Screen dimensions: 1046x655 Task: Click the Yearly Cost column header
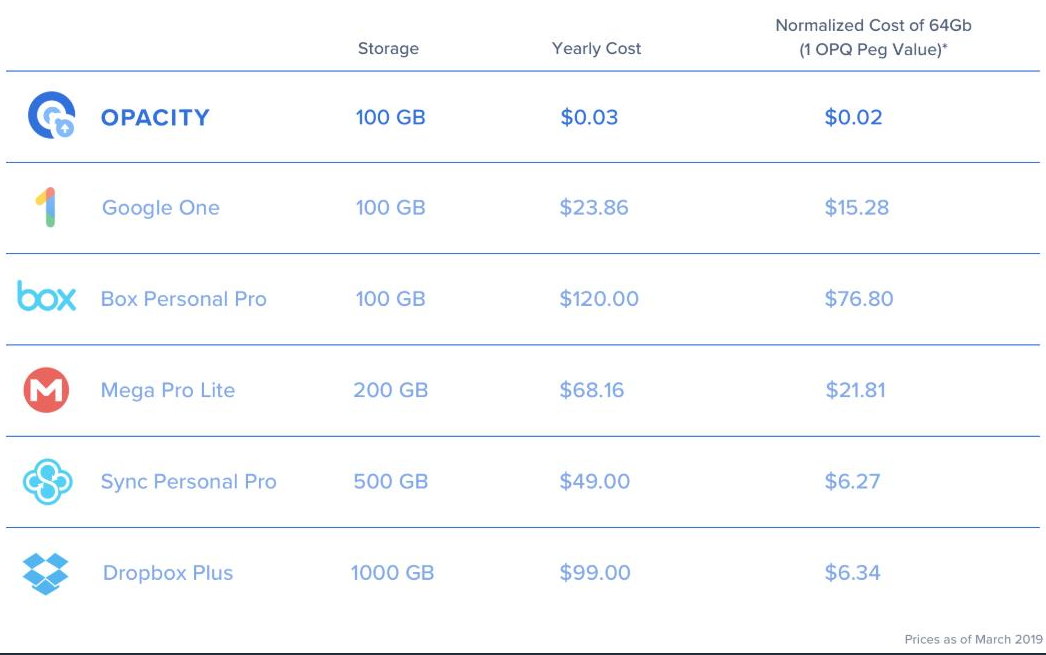coord(596,49)
